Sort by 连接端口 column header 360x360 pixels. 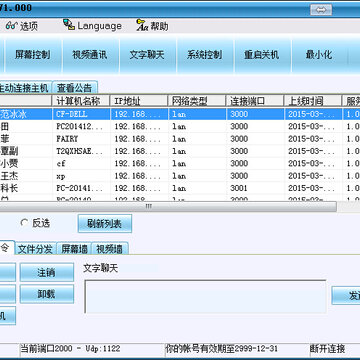(255, 101)
